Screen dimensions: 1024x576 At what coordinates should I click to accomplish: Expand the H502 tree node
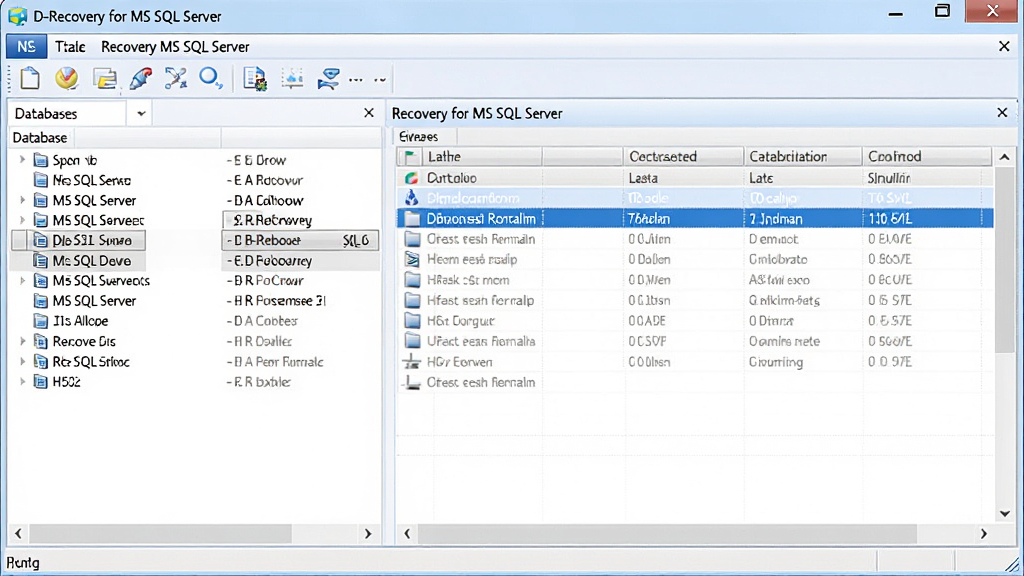(22, 381)
